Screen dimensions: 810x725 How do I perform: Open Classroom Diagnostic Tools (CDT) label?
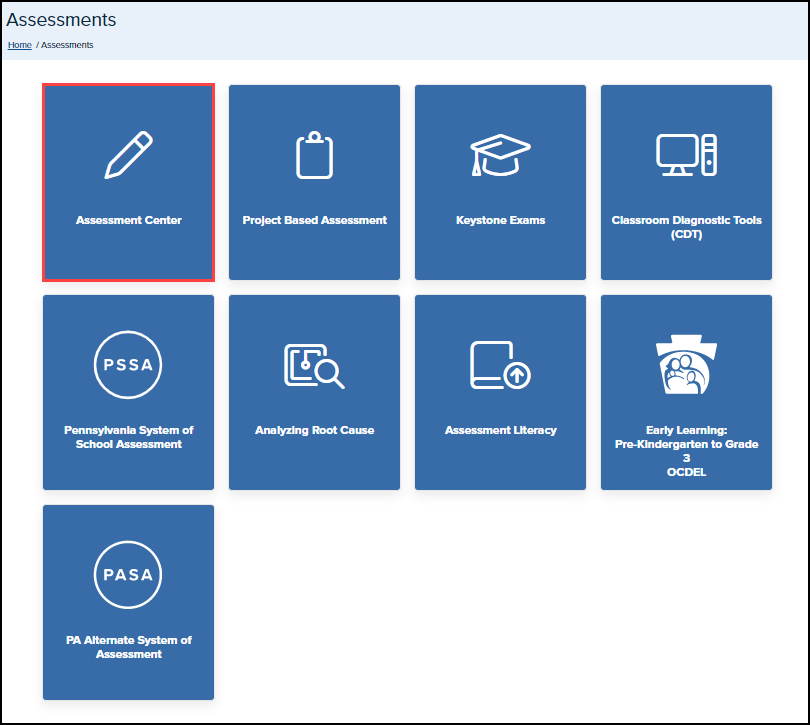coord(686,226)
